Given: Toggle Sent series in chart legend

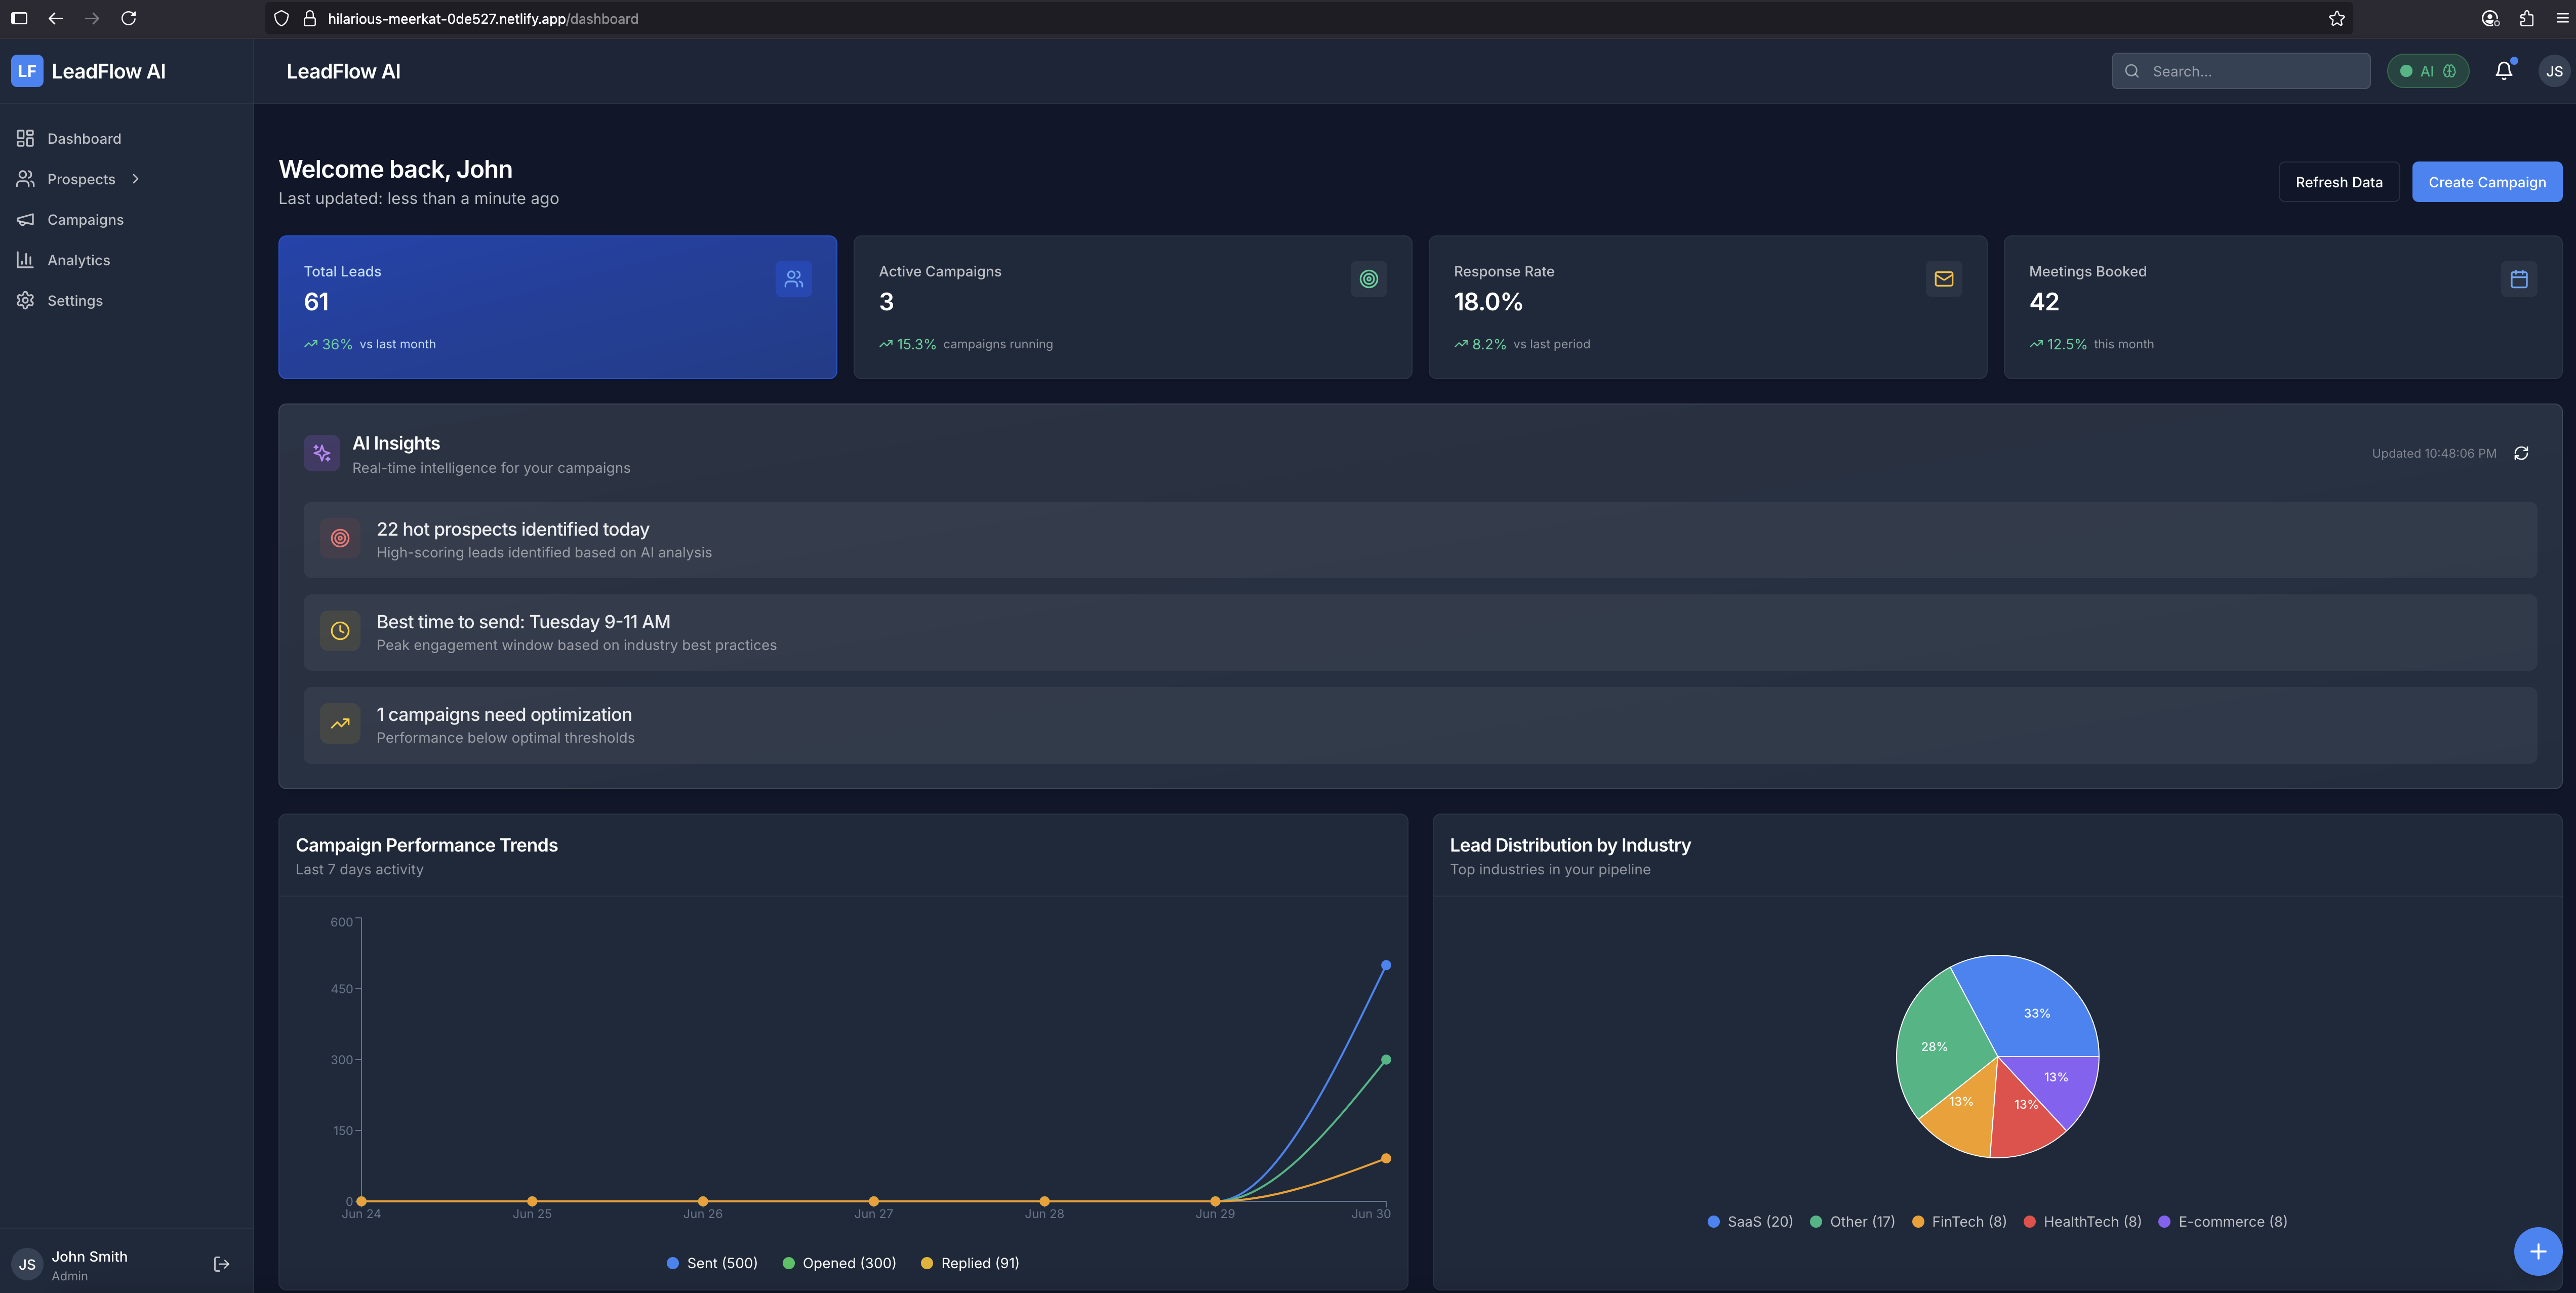Looking at the screenshot, I should [x=712, y=1263].
